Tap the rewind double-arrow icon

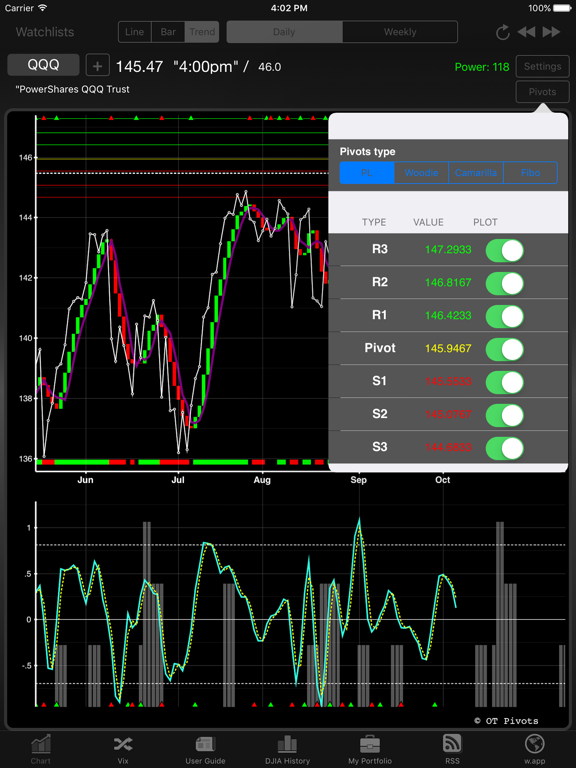point(527,32)
